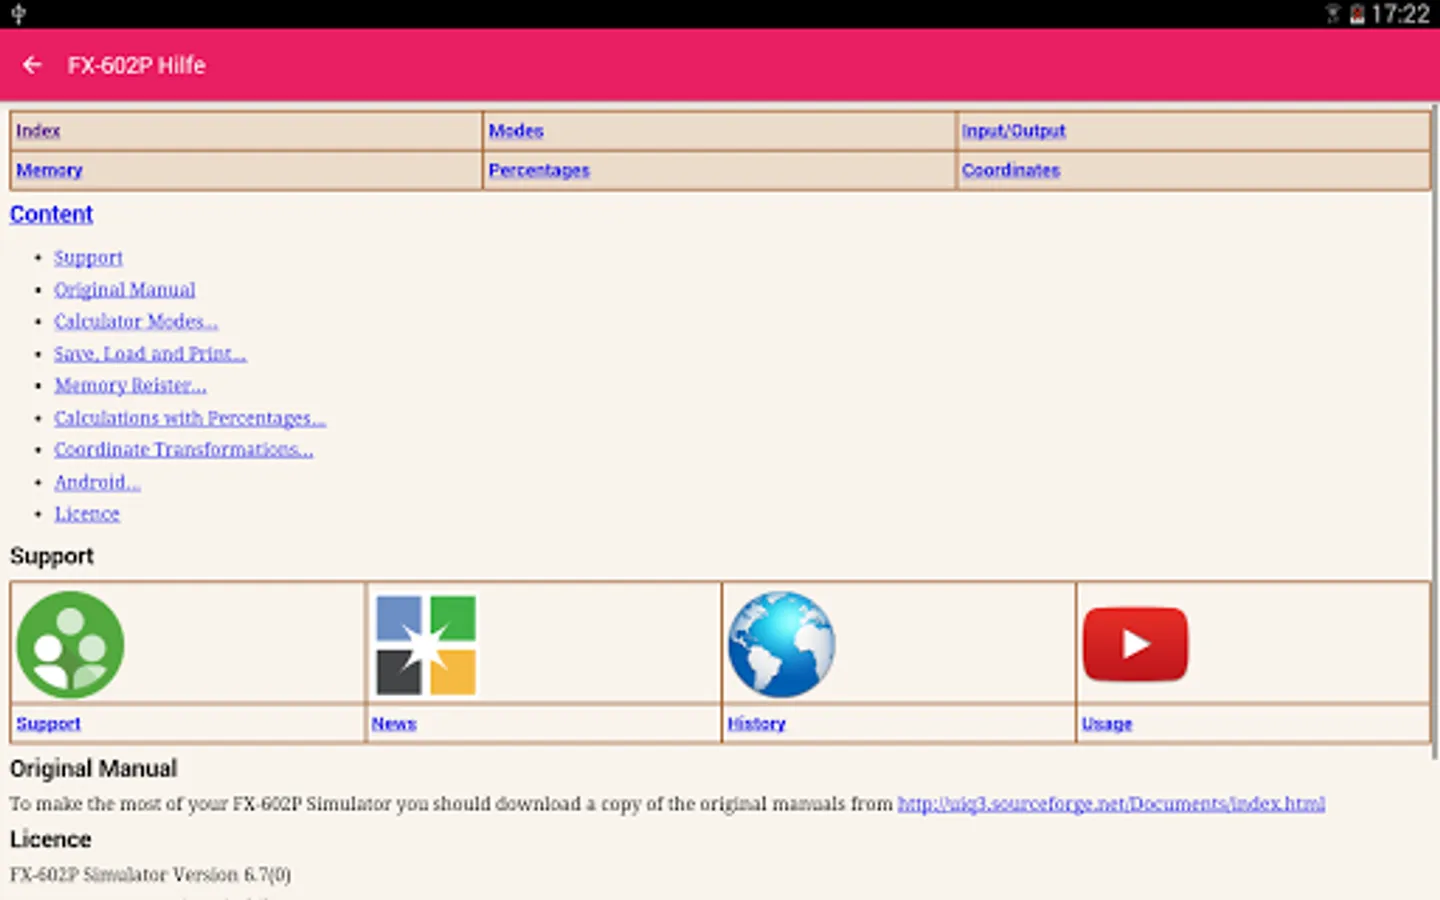Open the globe History icon
Viewport: 1440px width, 900px height.
click(x=781, y=644)
